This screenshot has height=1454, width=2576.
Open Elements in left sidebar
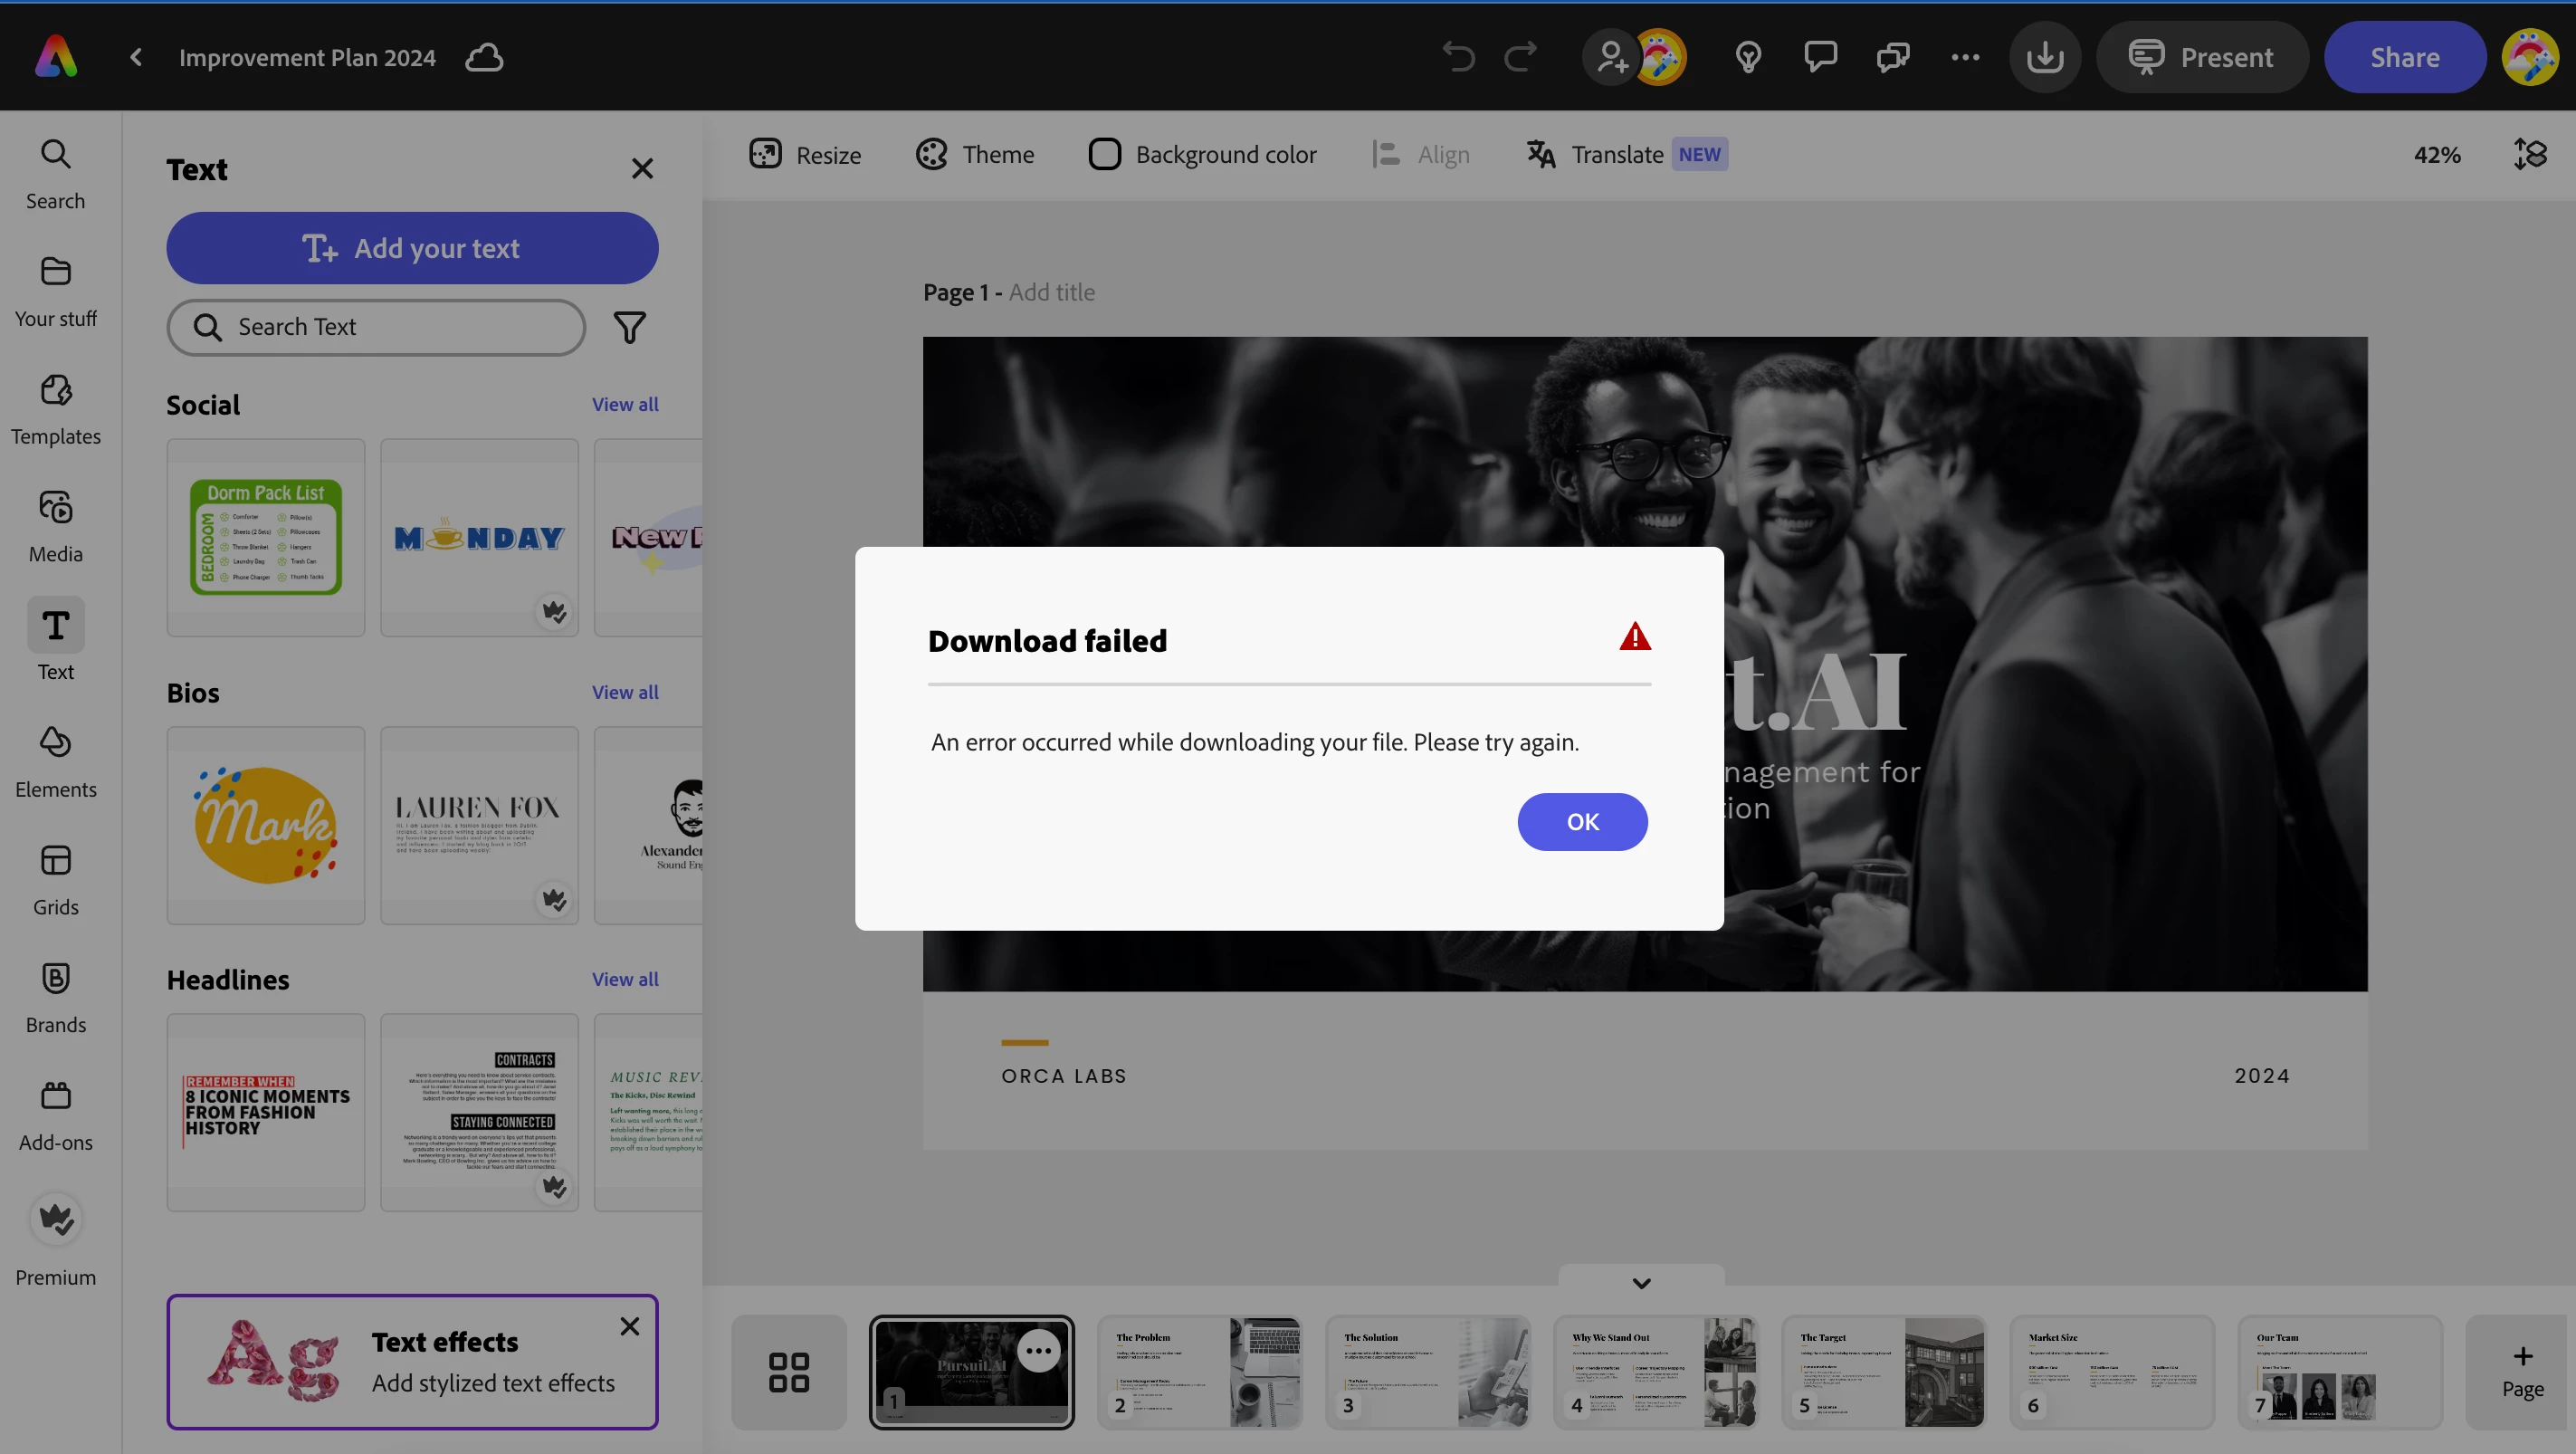(55, 762)
